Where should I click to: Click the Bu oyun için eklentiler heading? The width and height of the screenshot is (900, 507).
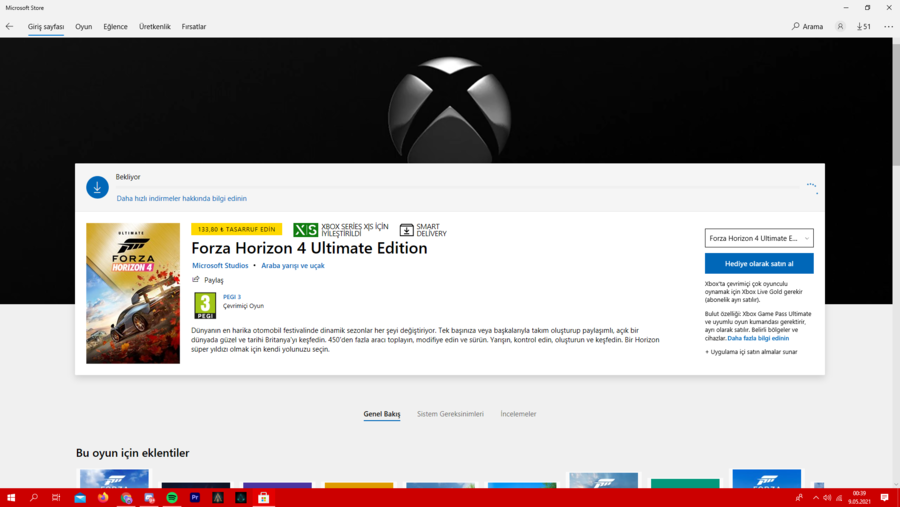click(x=133, y=453)
